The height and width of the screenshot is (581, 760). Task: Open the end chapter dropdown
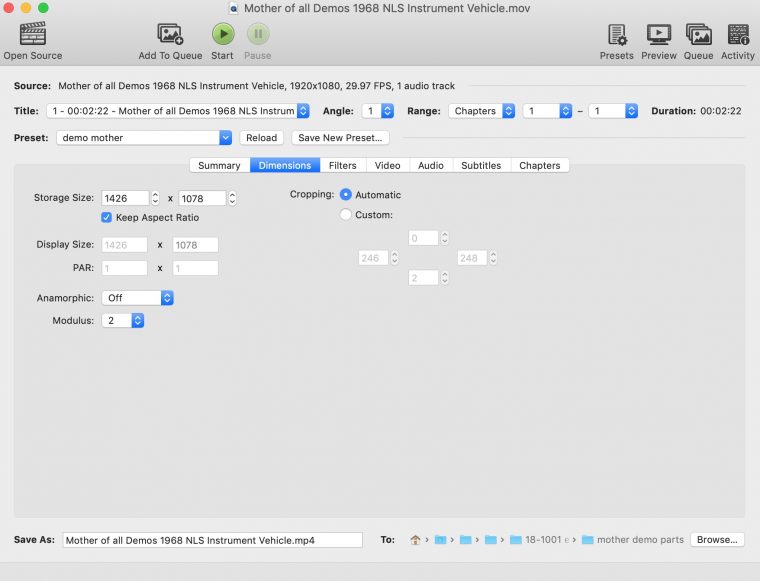pos(613,111)
